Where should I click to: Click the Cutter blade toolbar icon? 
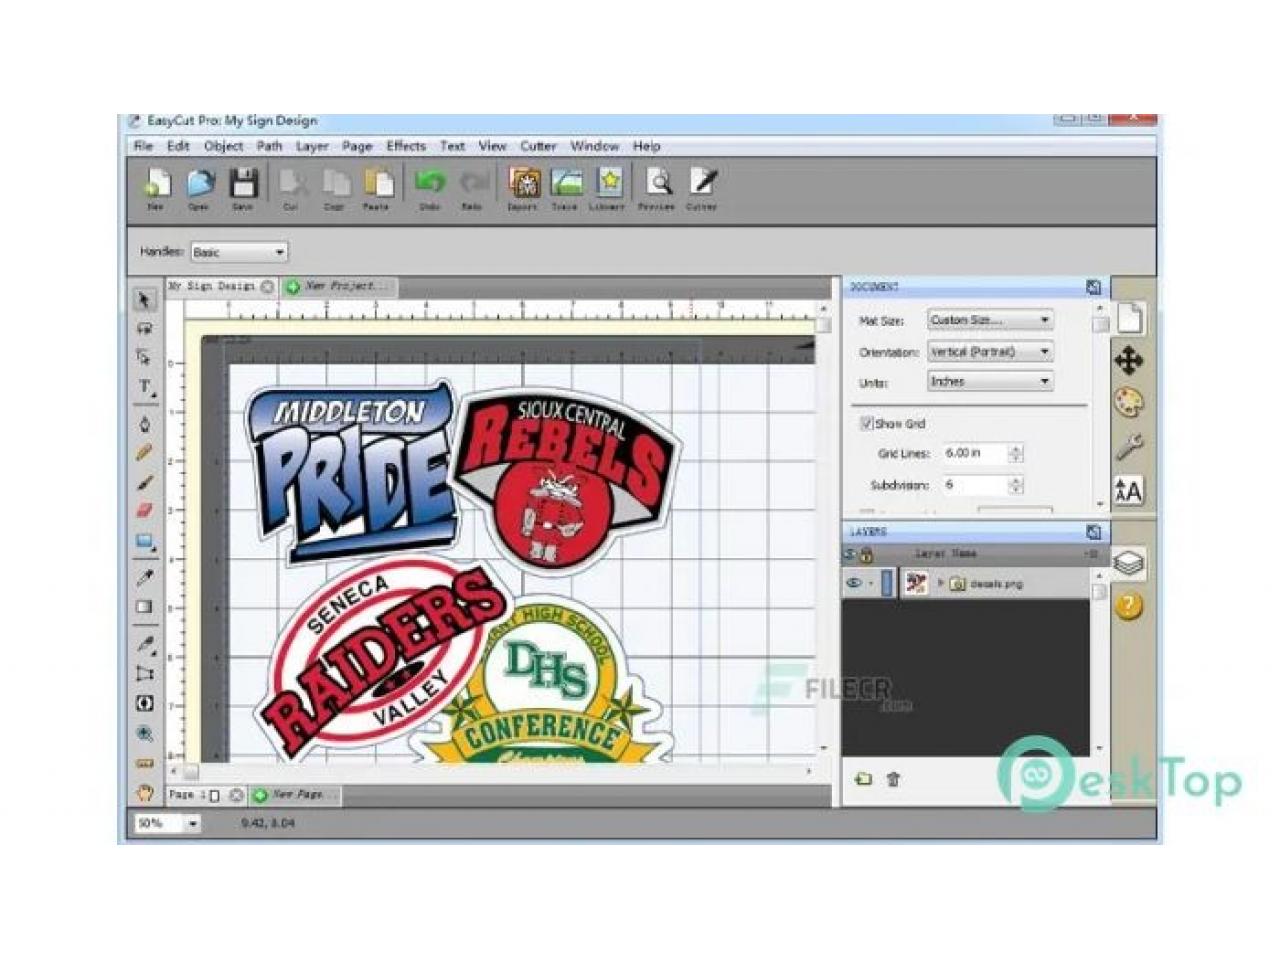(x=703, y=182)
